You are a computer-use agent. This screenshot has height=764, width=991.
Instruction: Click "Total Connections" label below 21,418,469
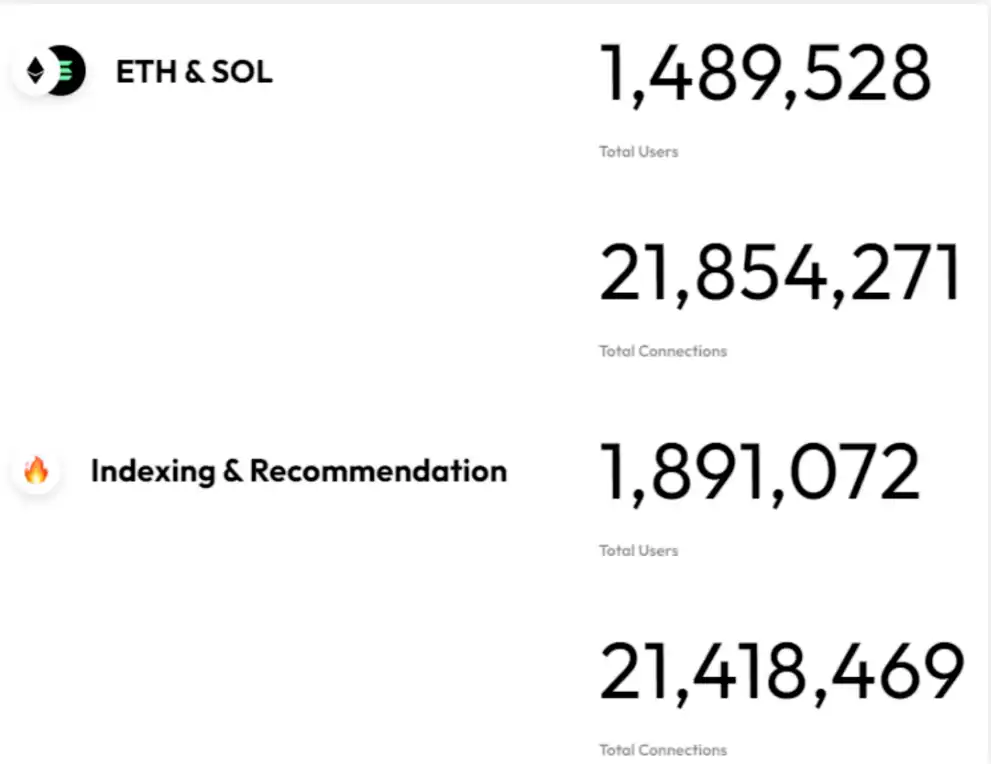click(662, 749)
